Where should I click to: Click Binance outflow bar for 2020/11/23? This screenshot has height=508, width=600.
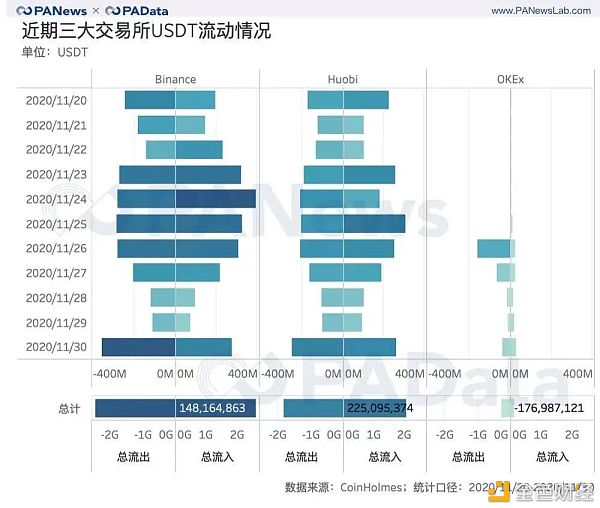147,174
